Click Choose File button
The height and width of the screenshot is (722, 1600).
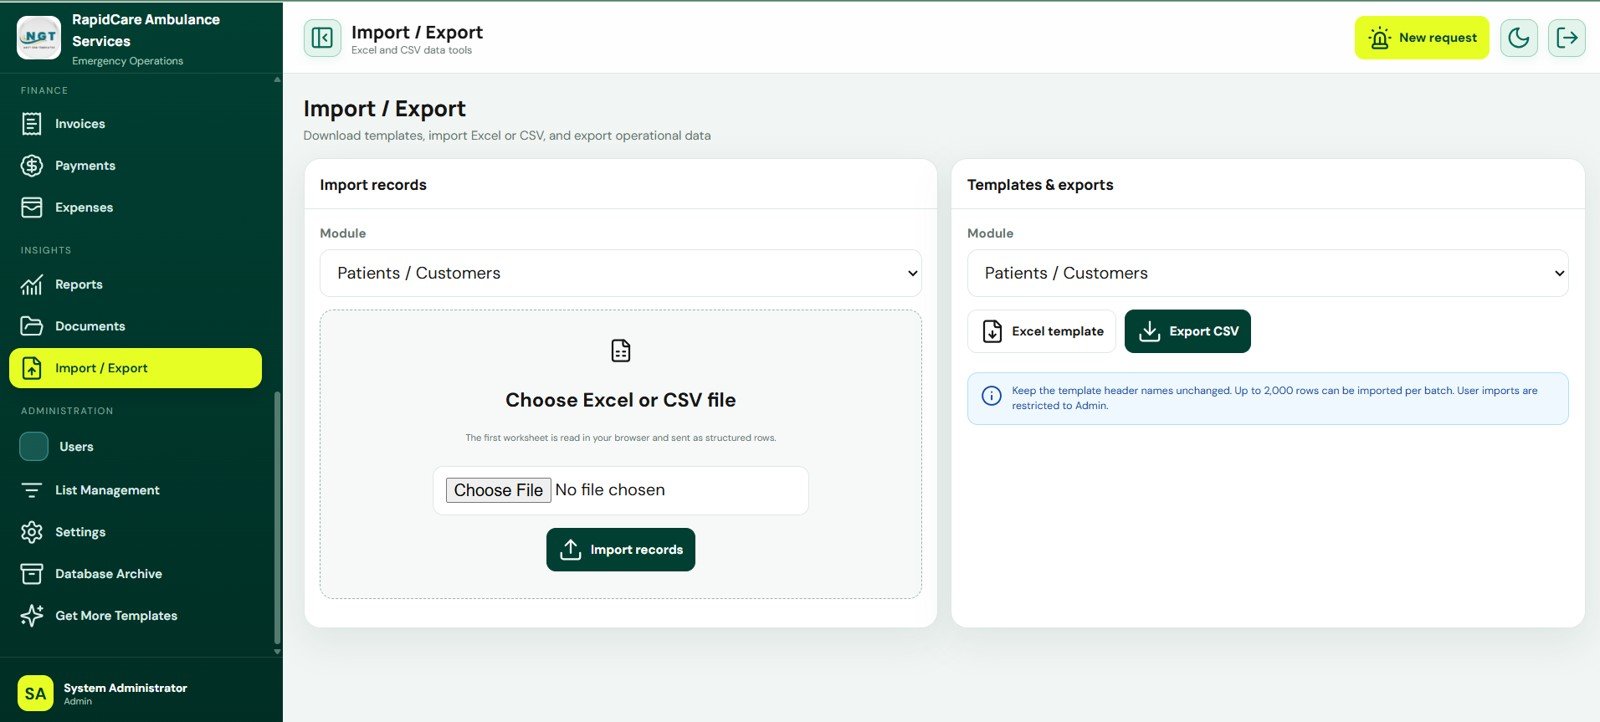498,490
